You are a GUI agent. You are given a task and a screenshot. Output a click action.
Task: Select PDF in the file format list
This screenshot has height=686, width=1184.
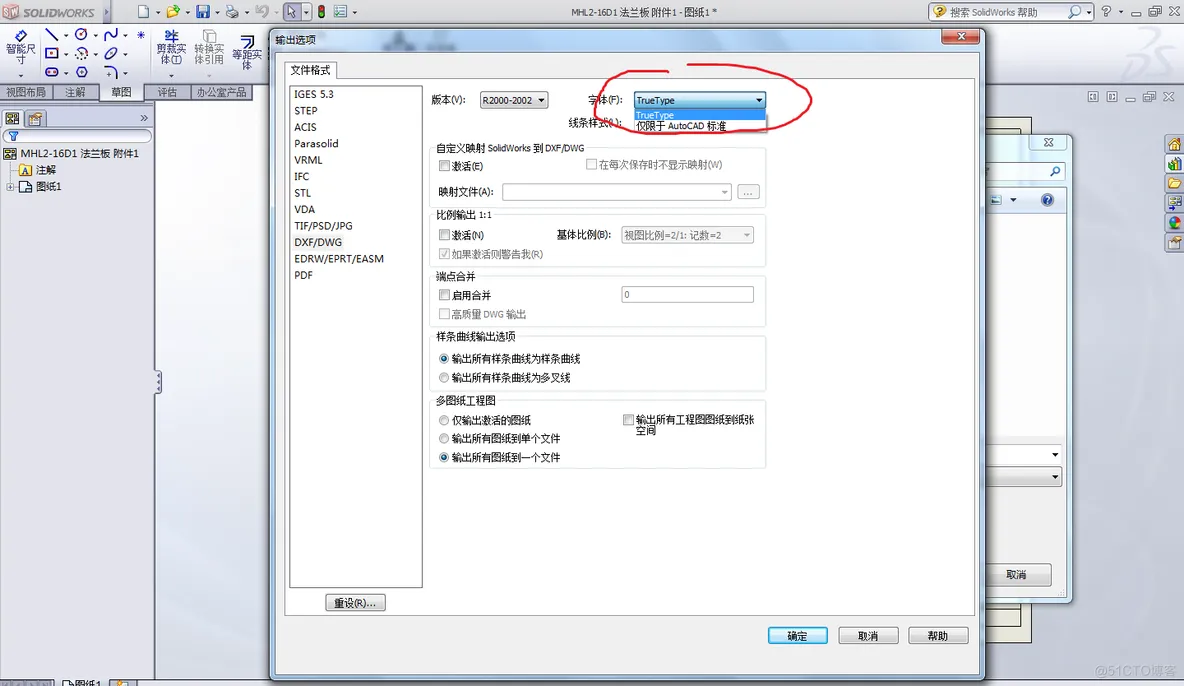point(304,275)
